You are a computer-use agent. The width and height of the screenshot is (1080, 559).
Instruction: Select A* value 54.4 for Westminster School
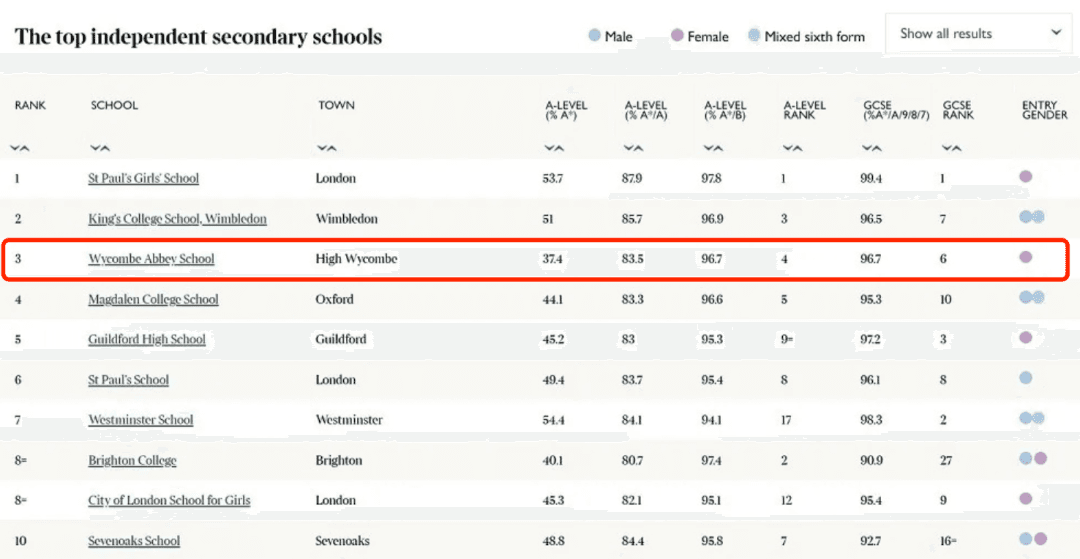tap(554, 420)
